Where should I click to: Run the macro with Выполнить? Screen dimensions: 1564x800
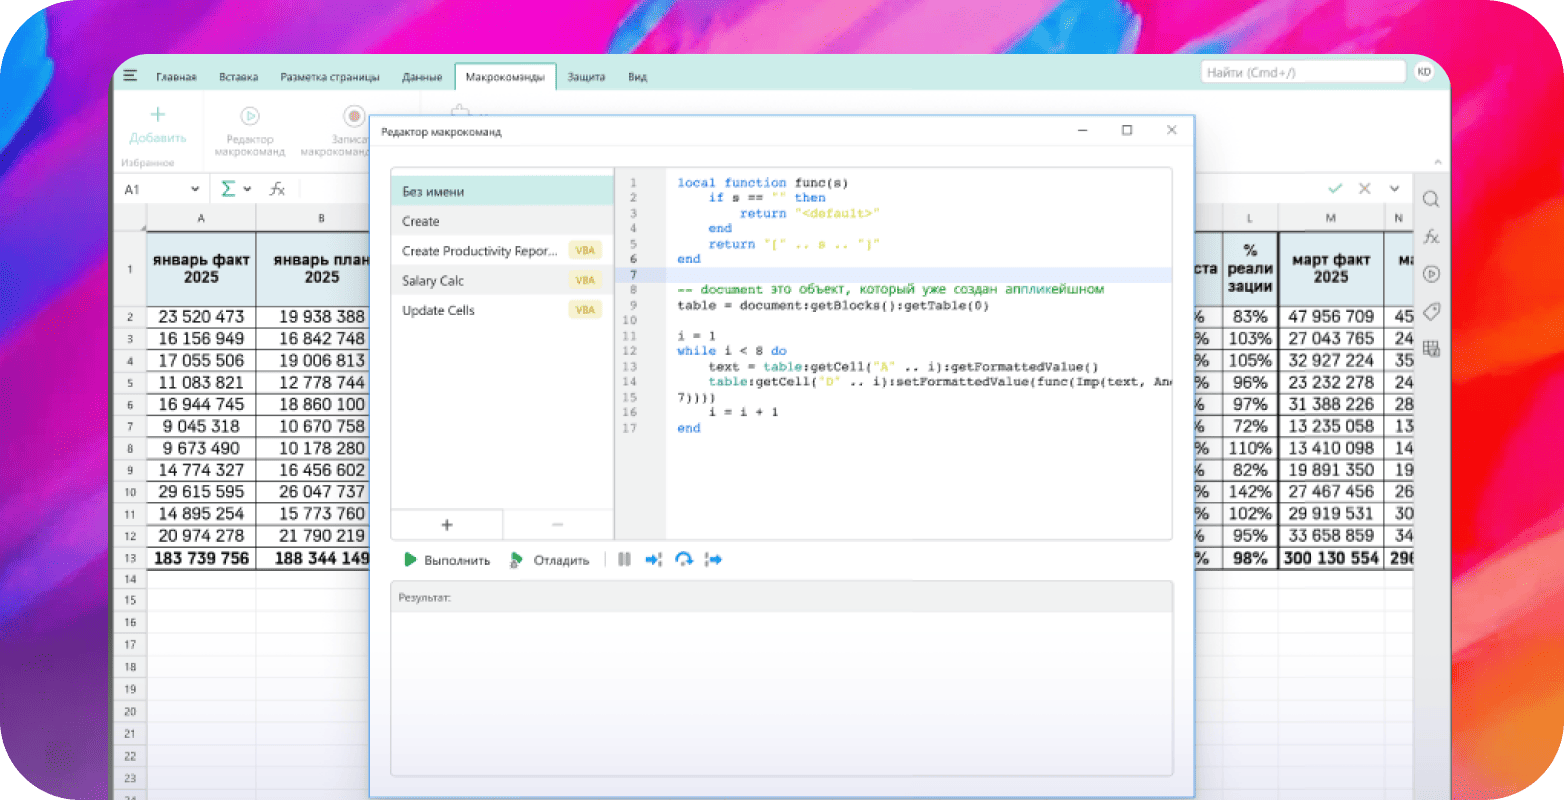coord(447,560)
